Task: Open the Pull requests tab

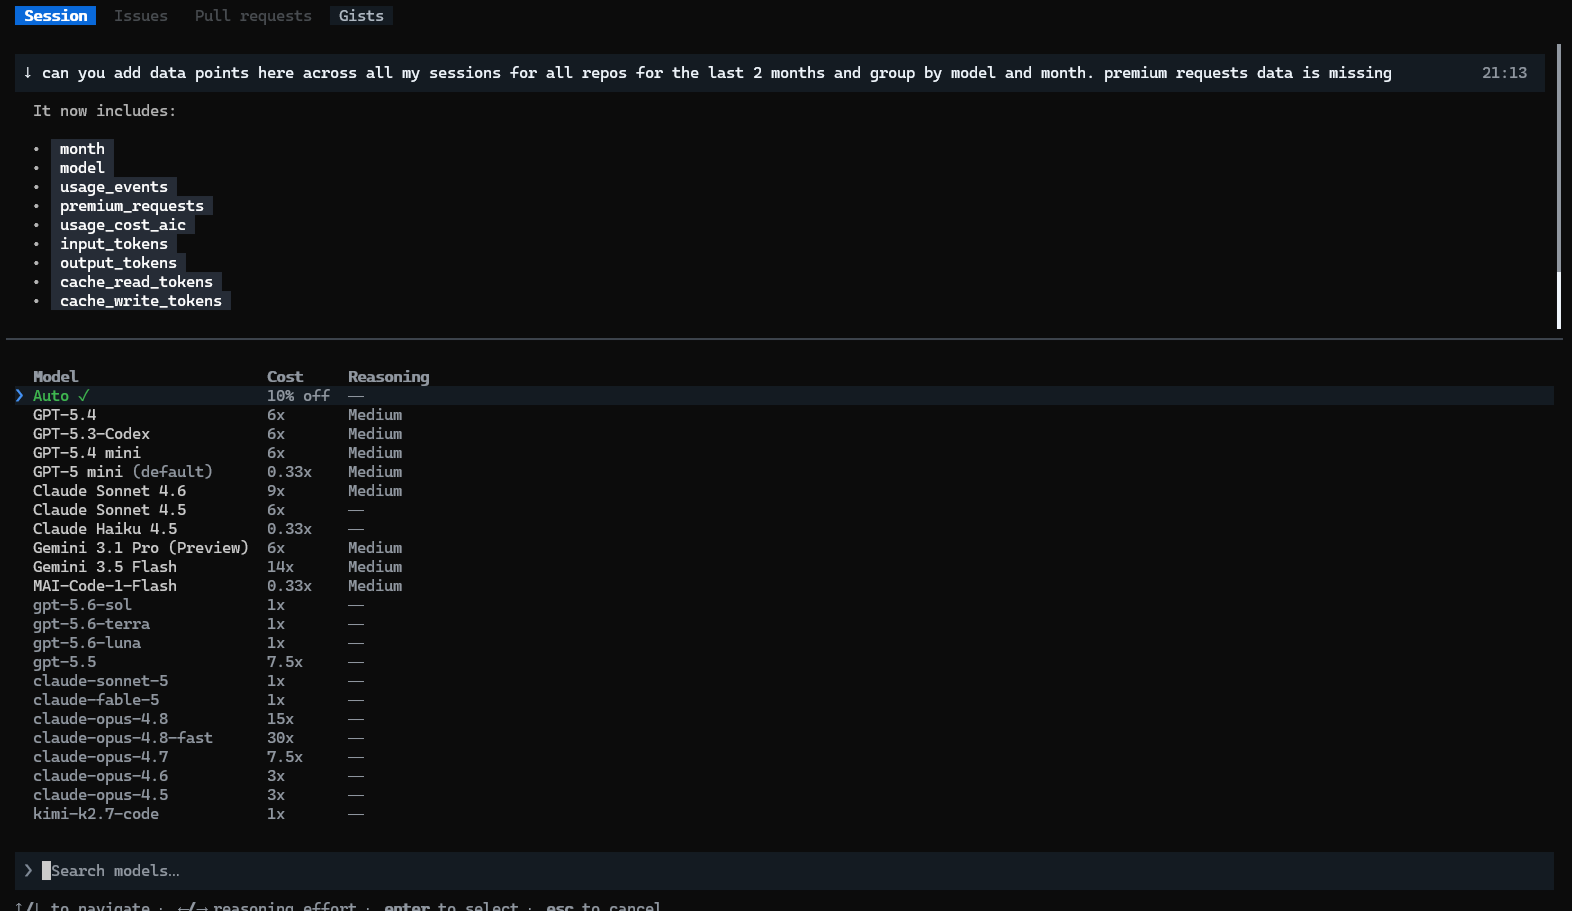Action: (x=253, y=16)
